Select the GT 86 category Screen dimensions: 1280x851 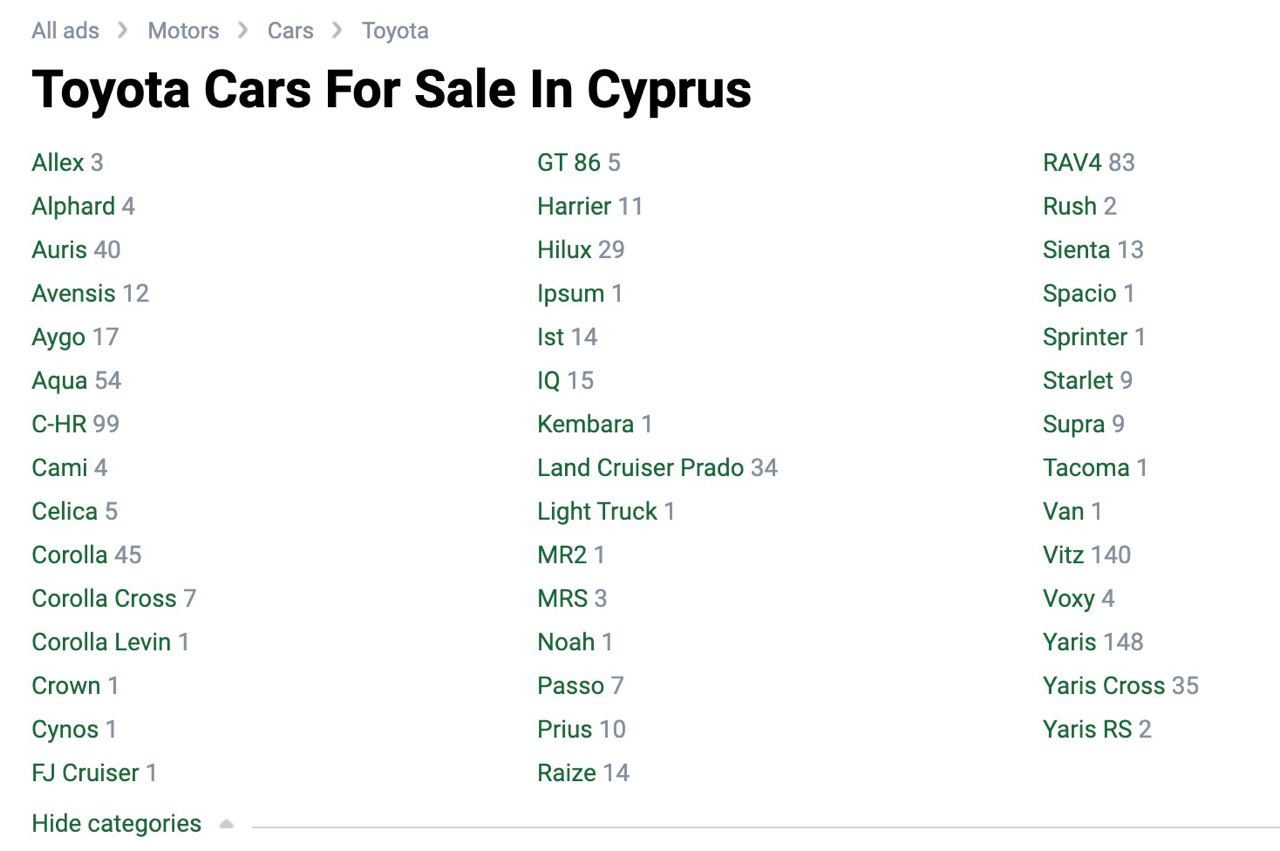tap(568, 163)
